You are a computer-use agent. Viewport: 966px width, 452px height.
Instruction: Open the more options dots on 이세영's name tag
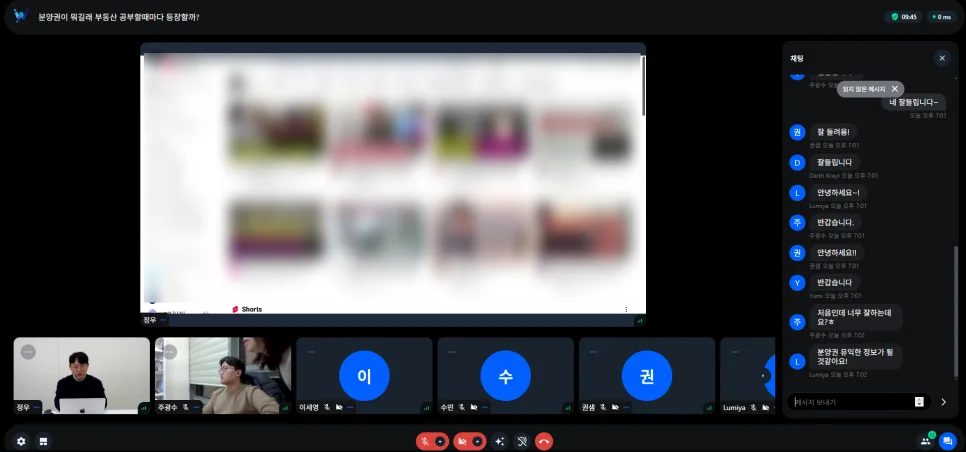coord(351,408)
